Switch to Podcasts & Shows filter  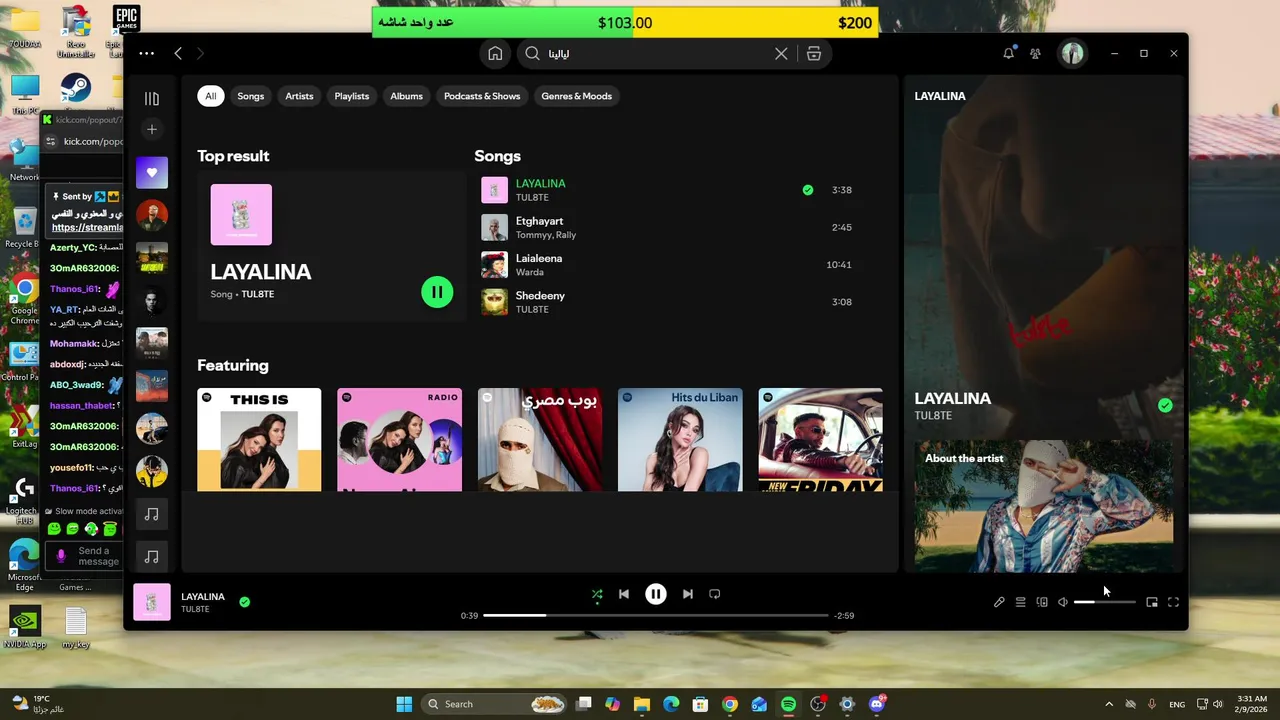482,96
